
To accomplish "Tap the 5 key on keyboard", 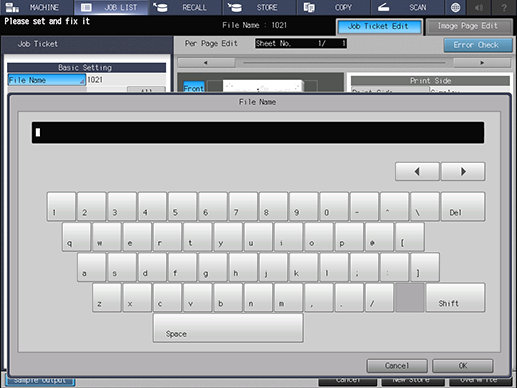I will click(183, 206).
